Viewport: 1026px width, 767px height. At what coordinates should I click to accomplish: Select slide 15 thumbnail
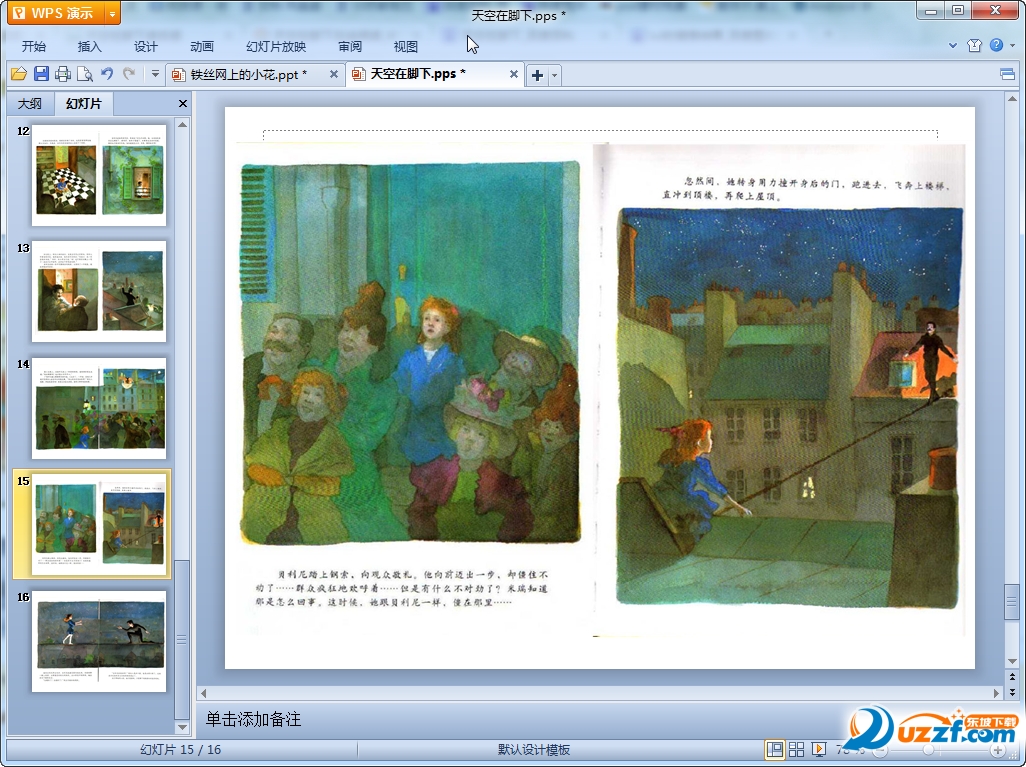pos(99,524)
